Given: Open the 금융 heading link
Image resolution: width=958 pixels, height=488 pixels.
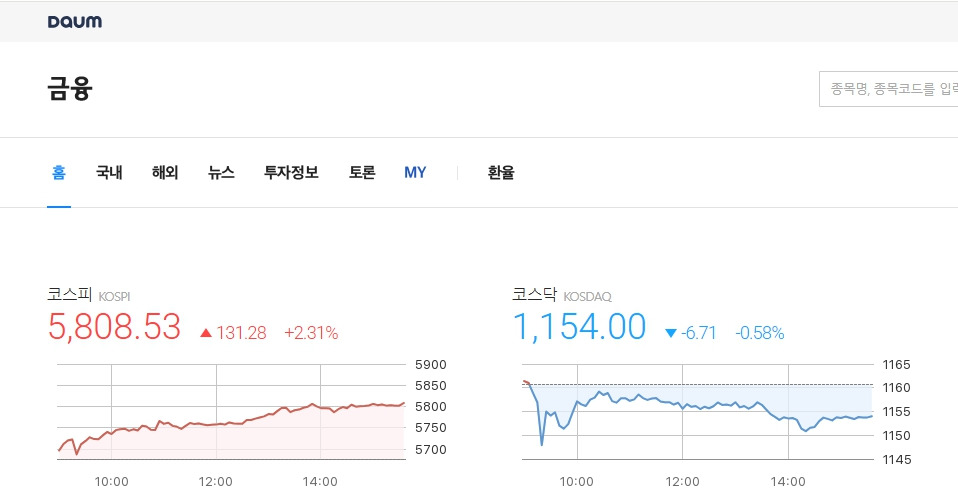Looking at the screenshot, I should (x=70, y=89).
